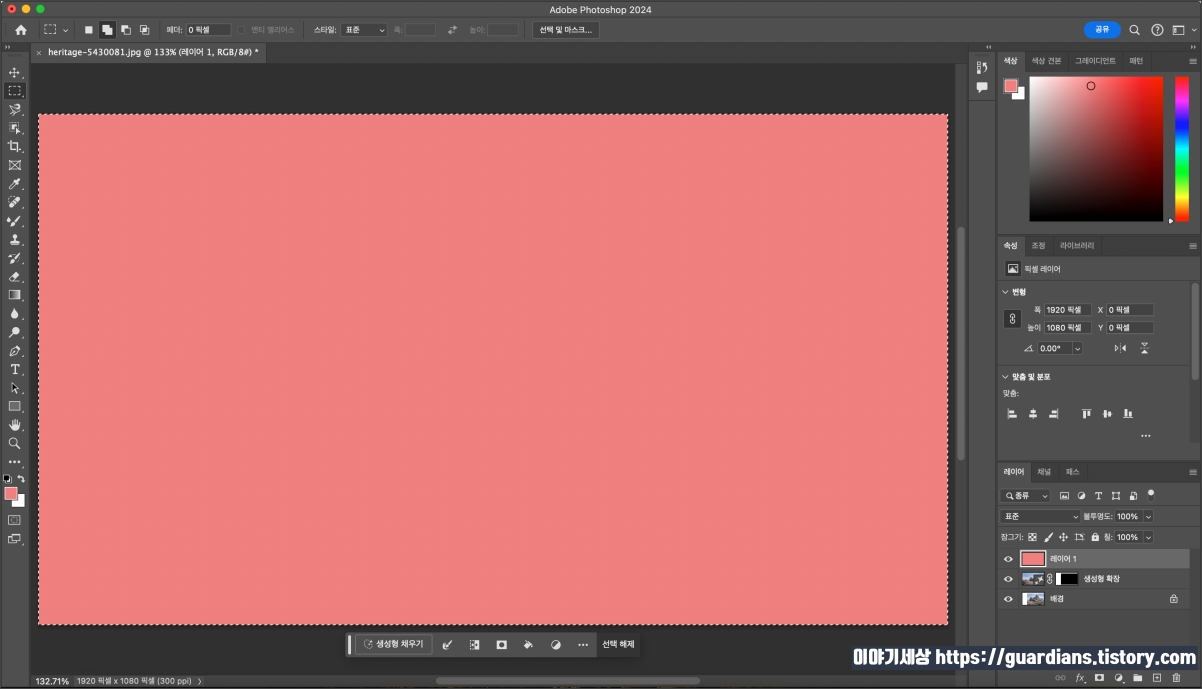
Task: Enable lock position for layer
Action: coord(1063,537)
